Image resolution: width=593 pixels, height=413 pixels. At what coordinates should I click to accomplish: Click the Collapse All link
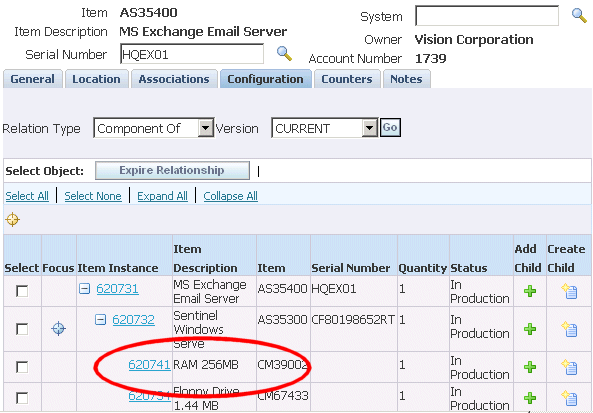pyautogui.click(x=231, y=196)
